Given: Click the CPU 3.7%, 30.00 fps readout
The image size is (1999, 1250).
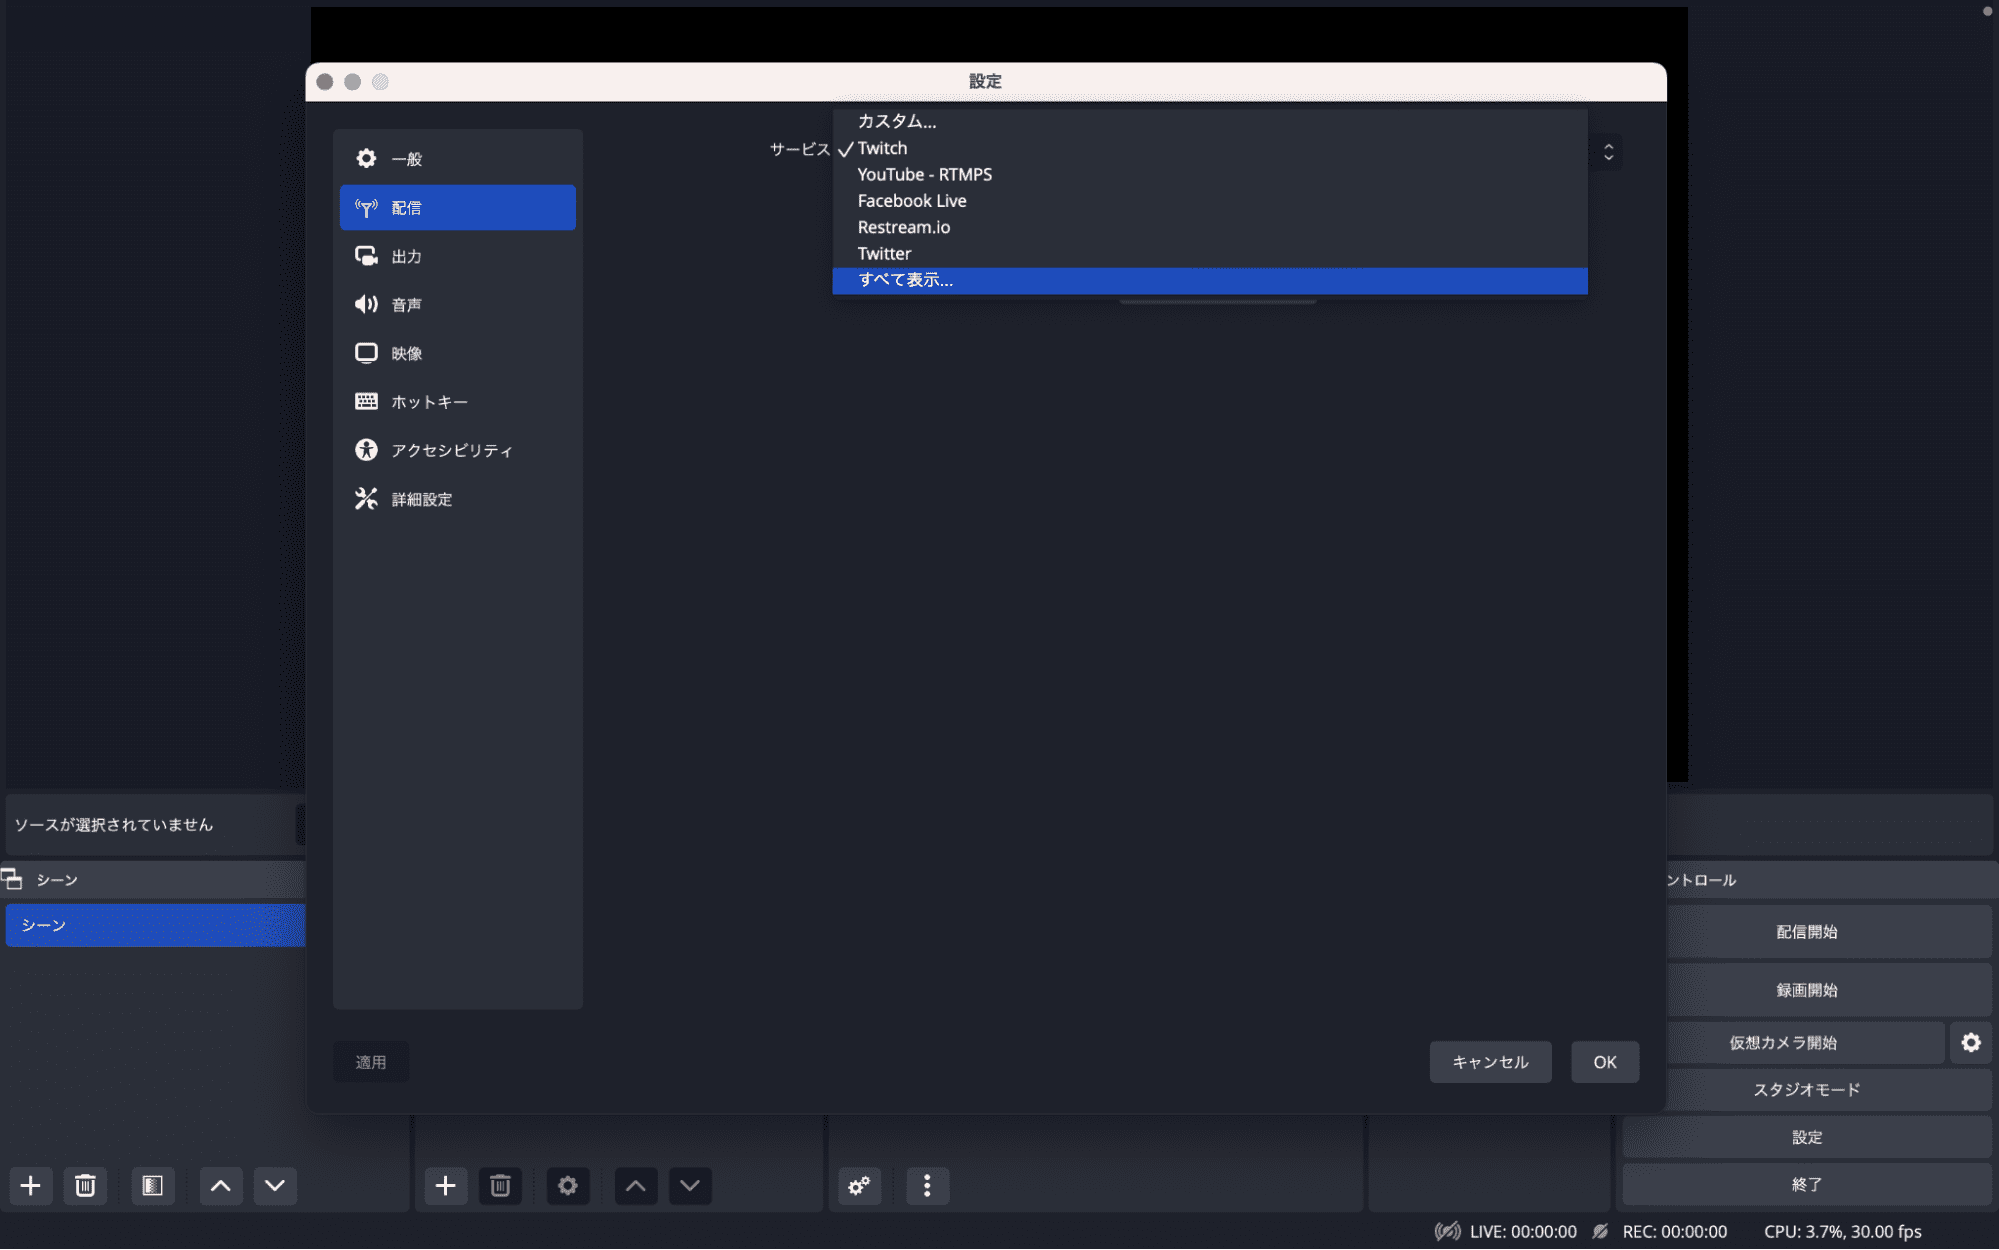Looking at the screenshot, I should point(1842,1232).
